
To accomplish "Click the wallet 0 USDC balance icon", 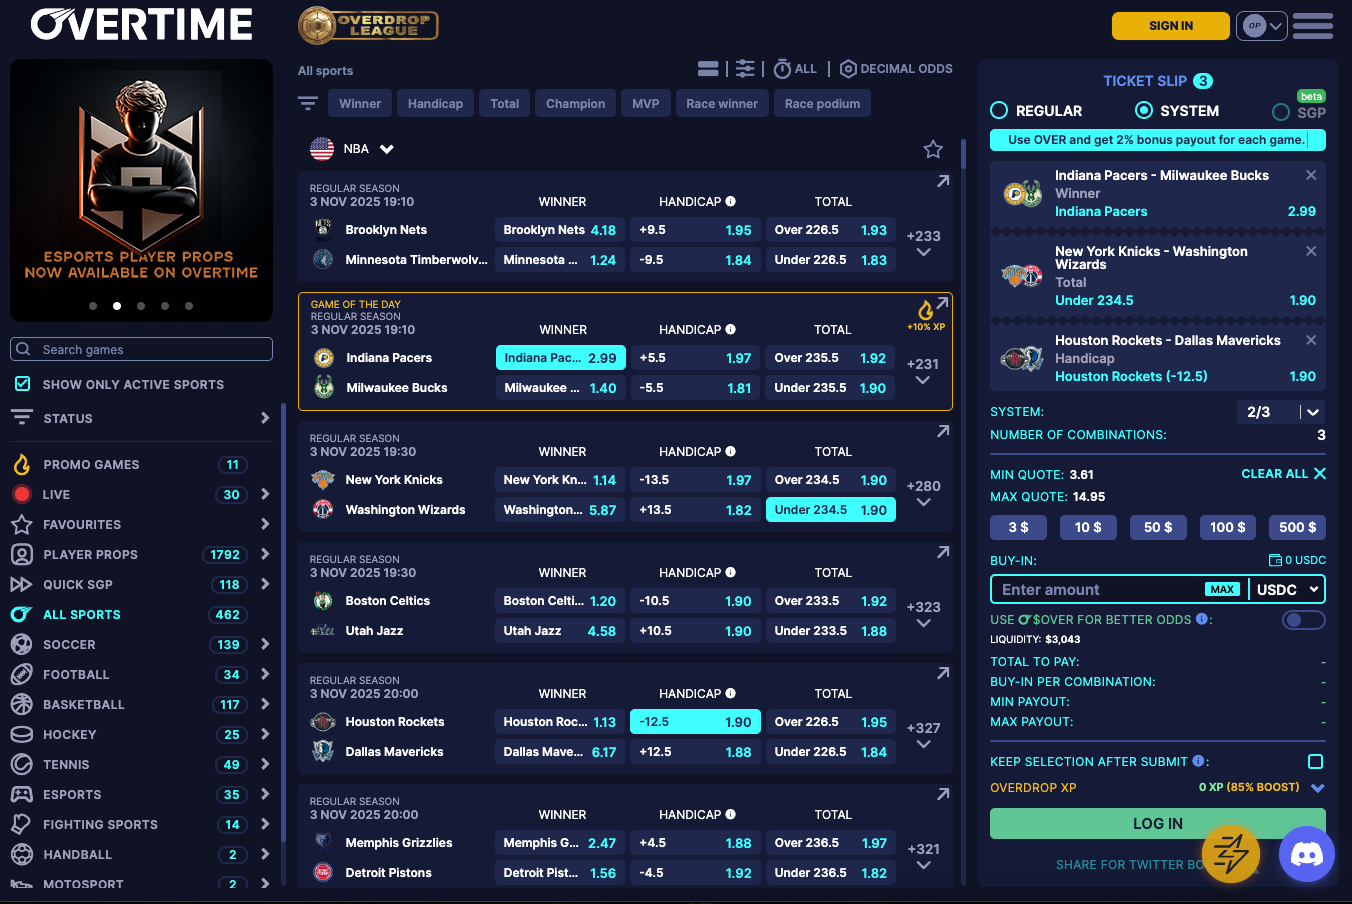I will click(1275, 560).
